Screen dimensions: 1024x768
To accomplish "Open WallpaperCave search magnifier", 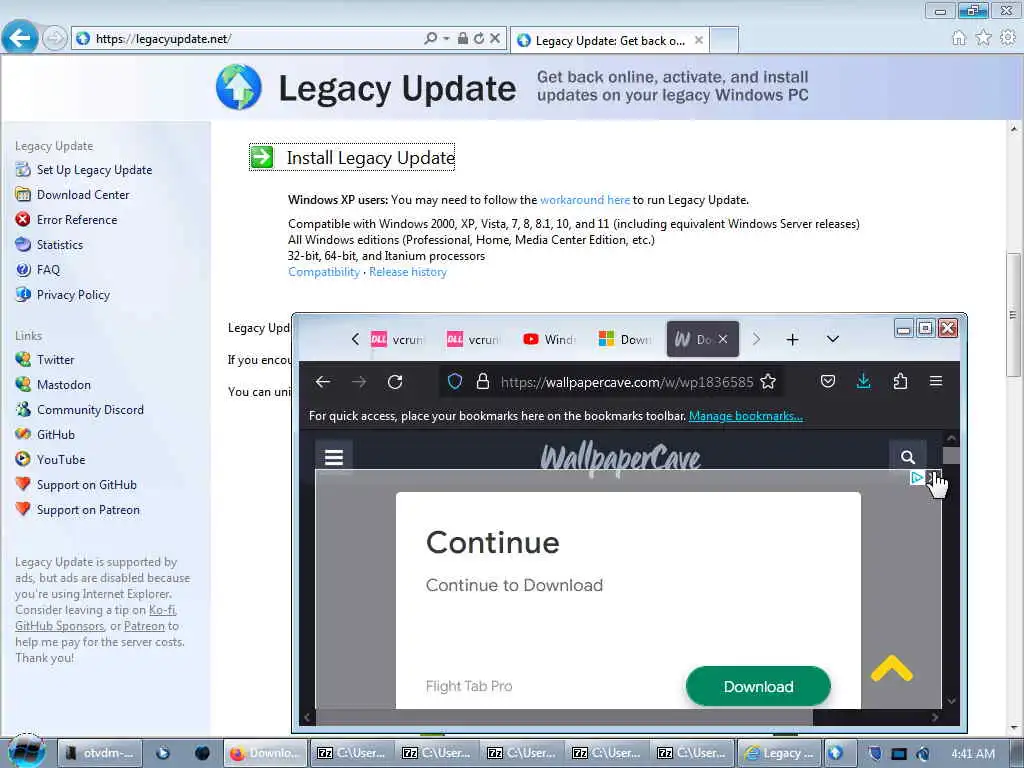I will click(x=907, y=457).
